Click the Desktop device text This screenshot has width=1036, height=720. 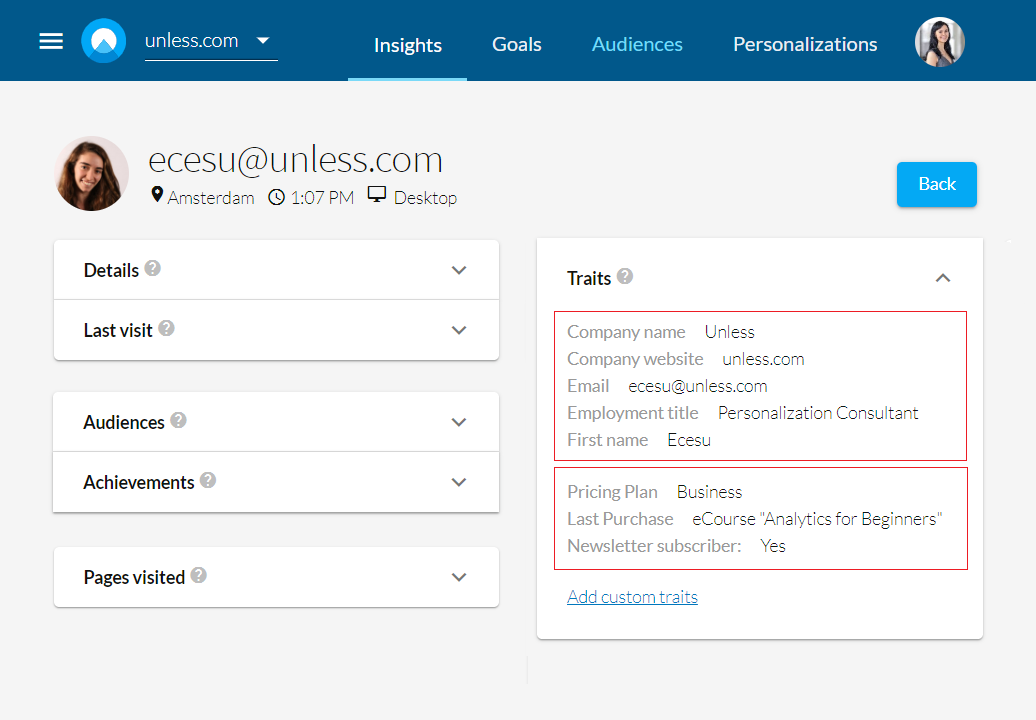point(426,198)
